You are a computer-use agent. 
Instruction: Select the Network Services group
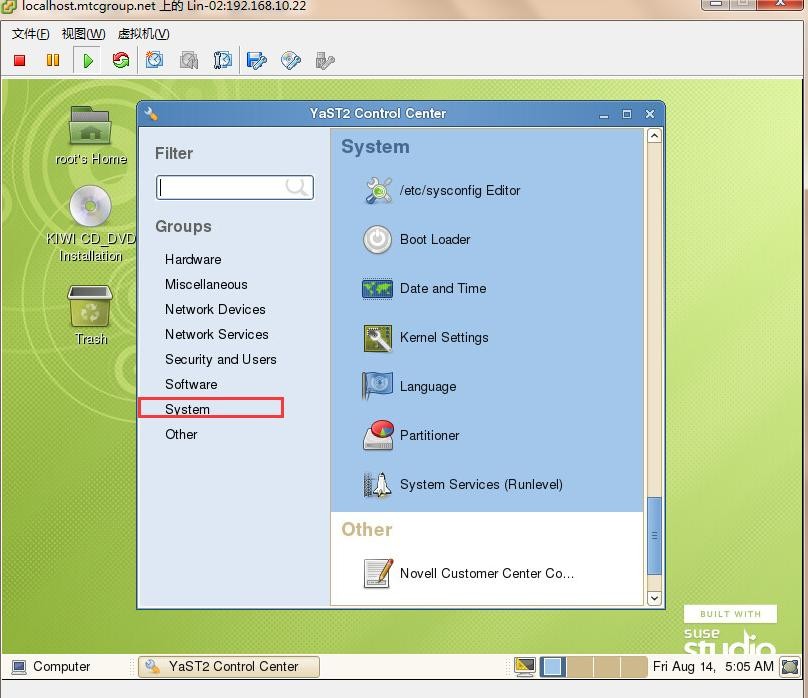click(x=216, y=334)
